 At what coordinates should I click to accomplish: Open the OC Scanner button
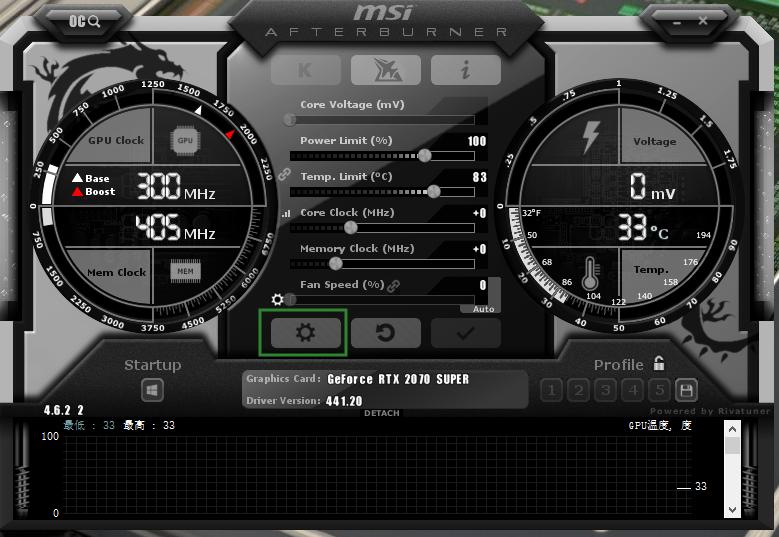tap(84, 21)
